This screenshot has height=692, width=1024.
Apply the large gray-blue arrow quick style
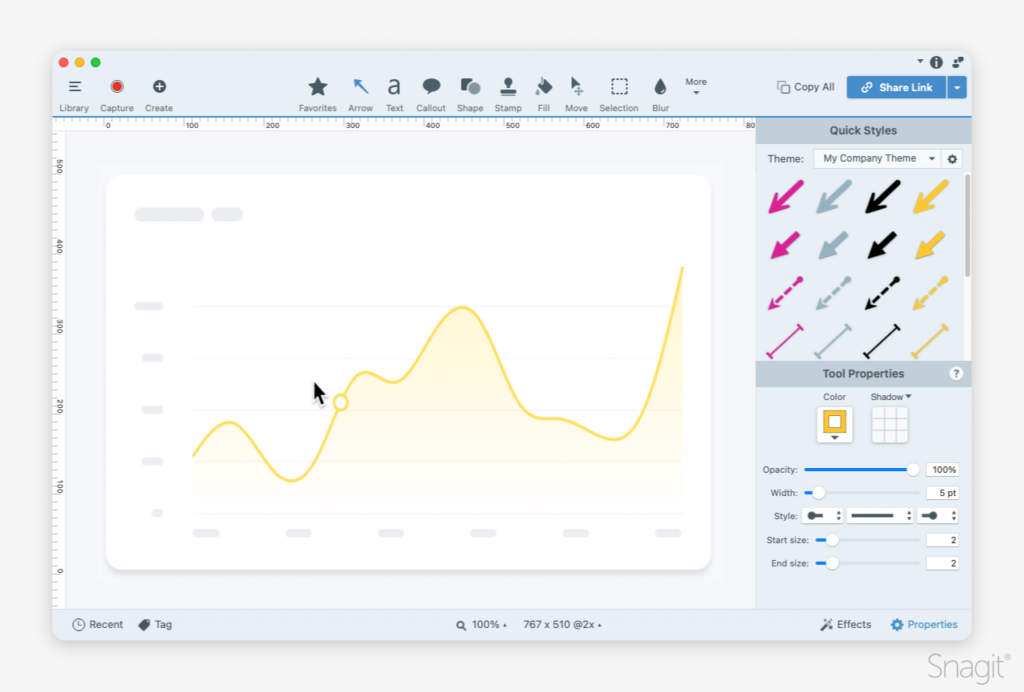click(834, 197)
